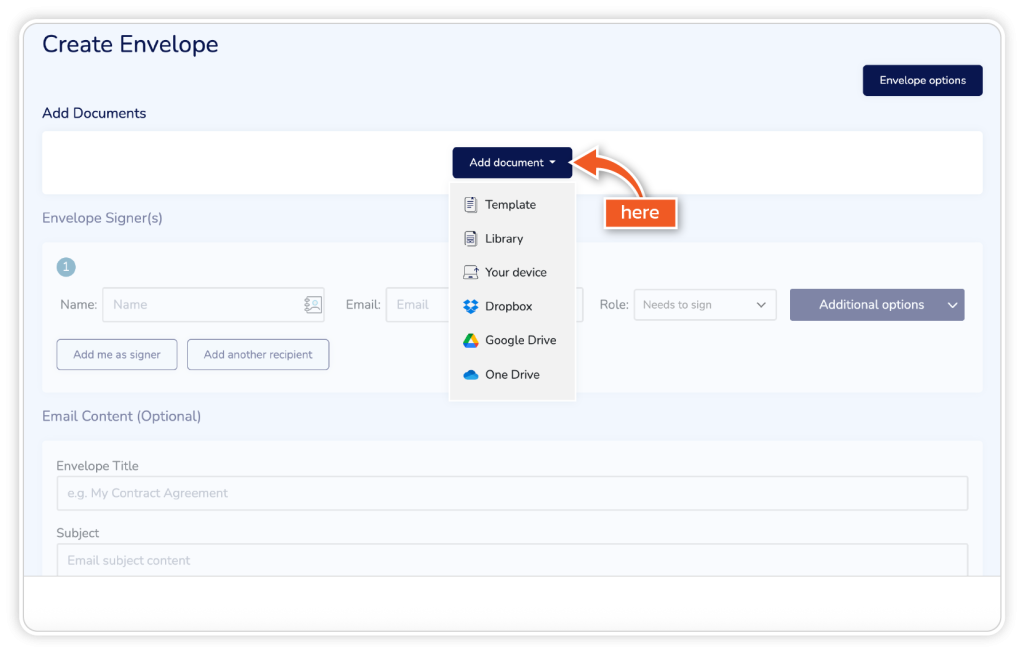Click the Your device laptop icon
Screen dimensions: 1024x654
pyautogui.click(x=470, y=273)
